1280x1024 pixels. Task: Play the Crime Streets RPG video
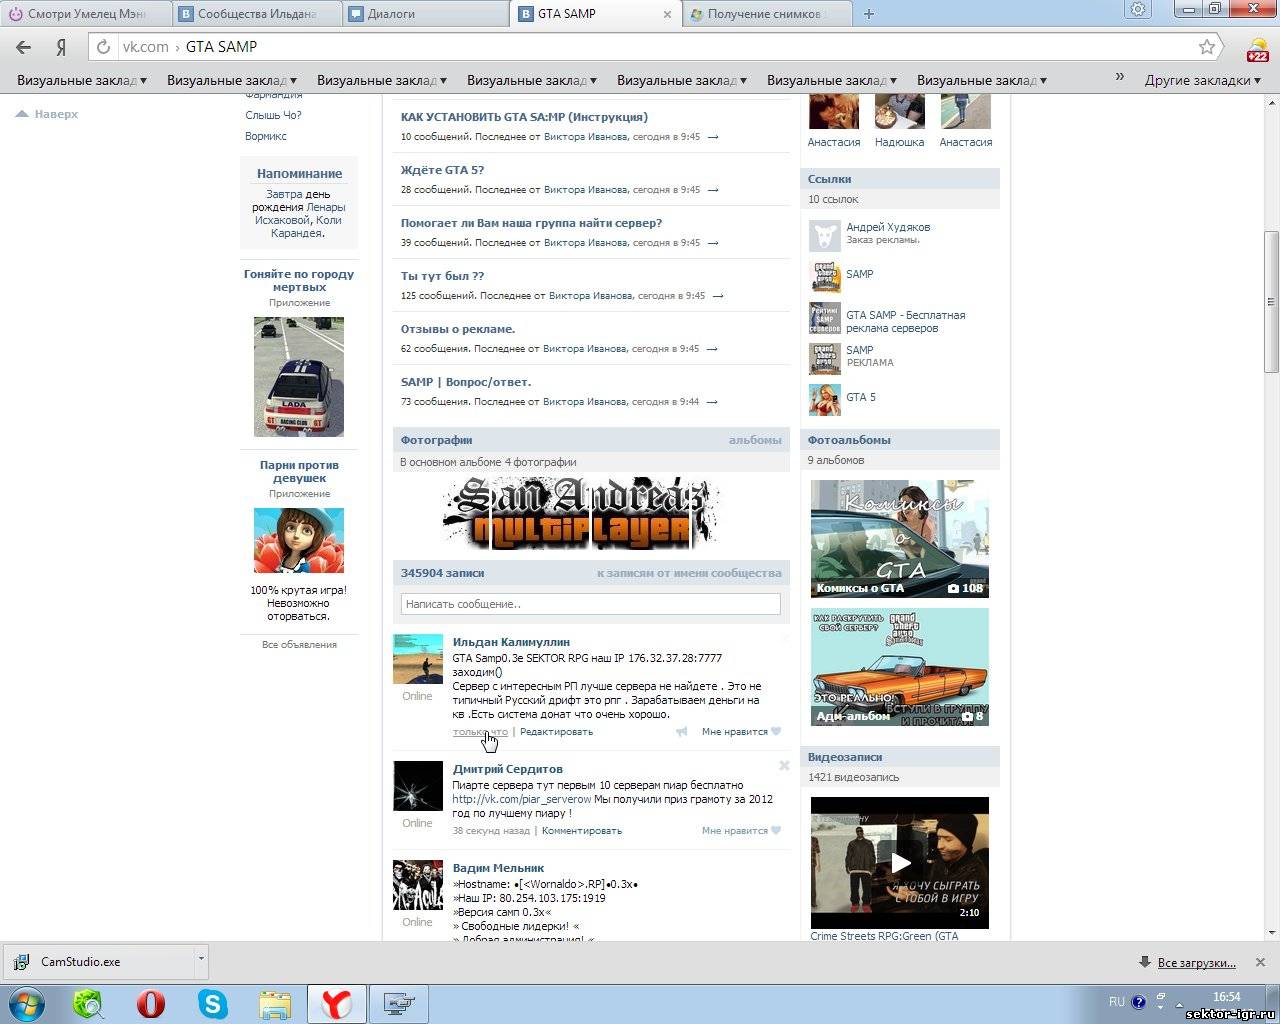tap(900, 863)
